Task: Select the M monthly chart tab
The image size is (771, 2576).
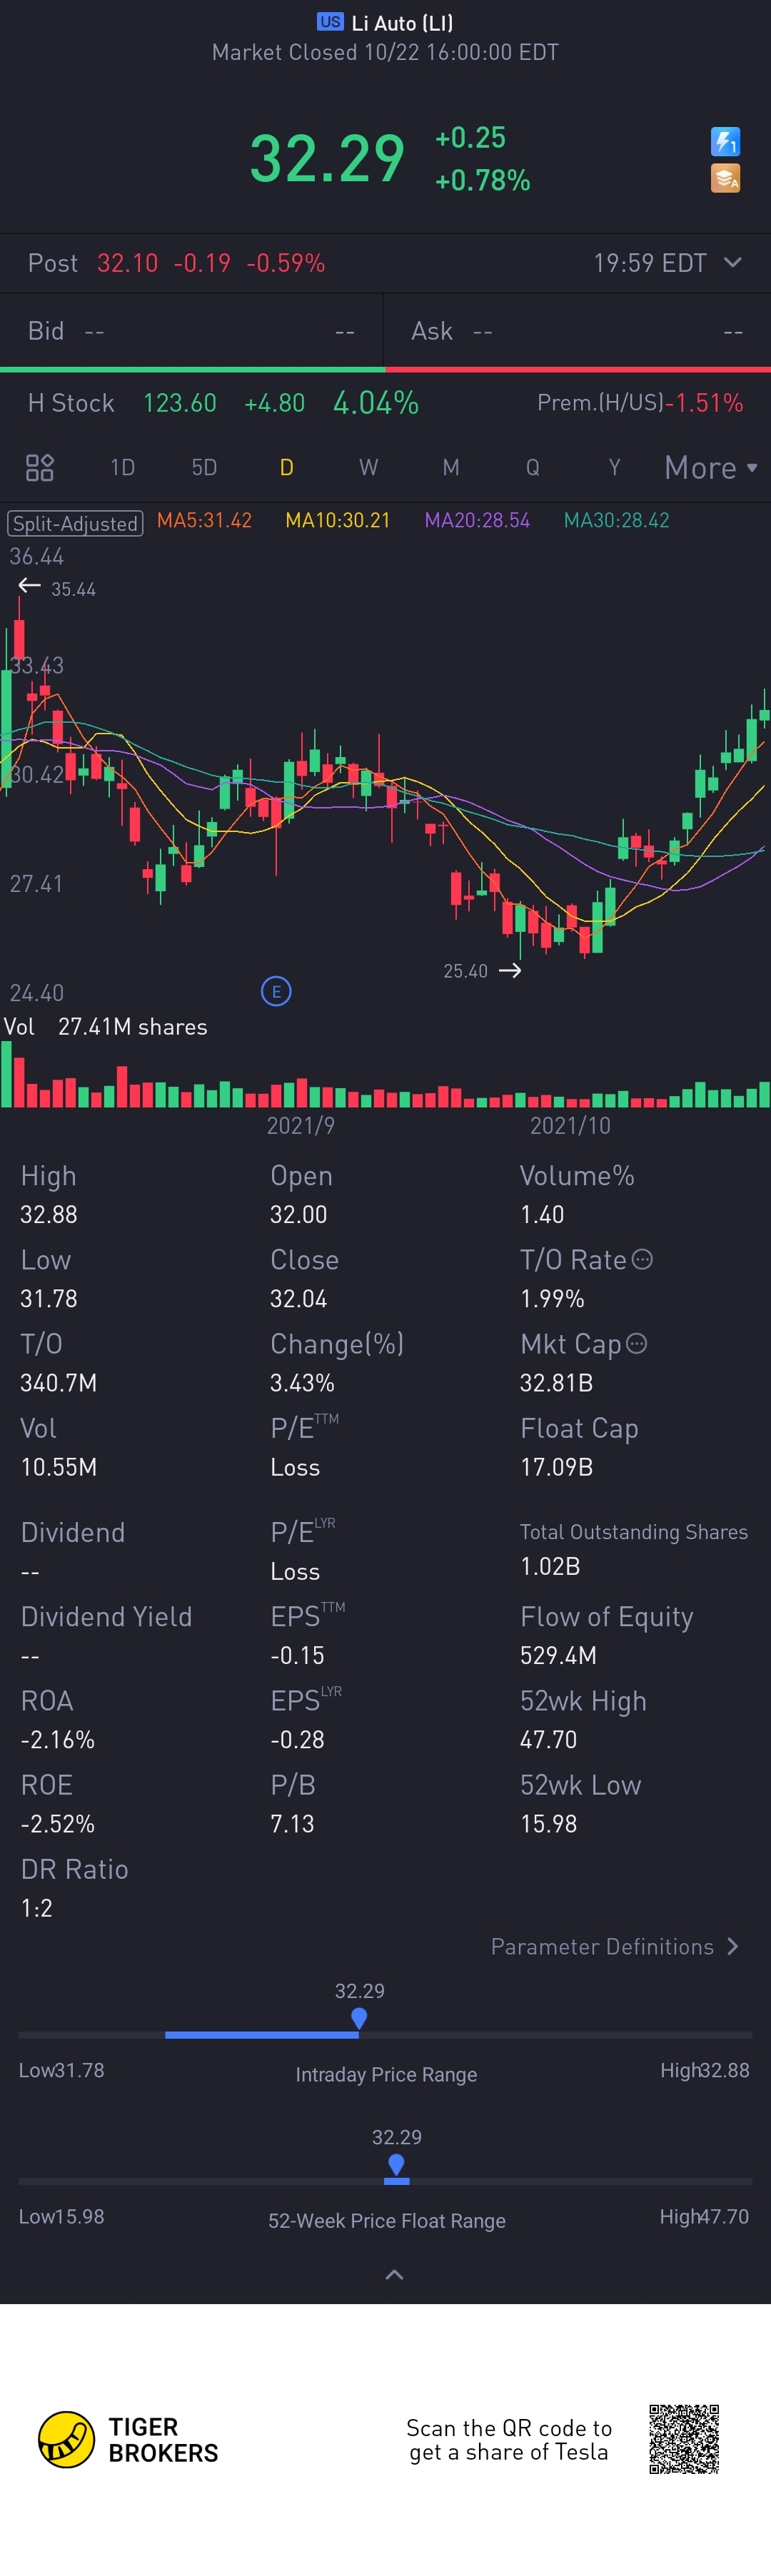Action: click(451, 467)
